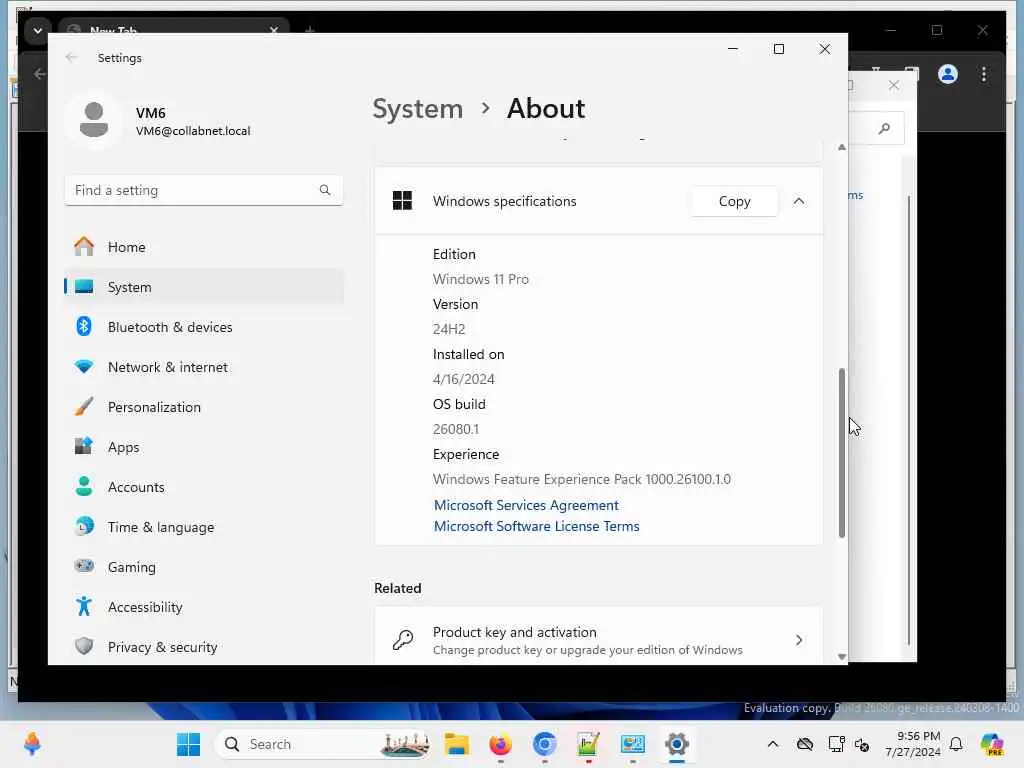Open Accessibility settings
The image size is (1024, 768).
(204, 607)
